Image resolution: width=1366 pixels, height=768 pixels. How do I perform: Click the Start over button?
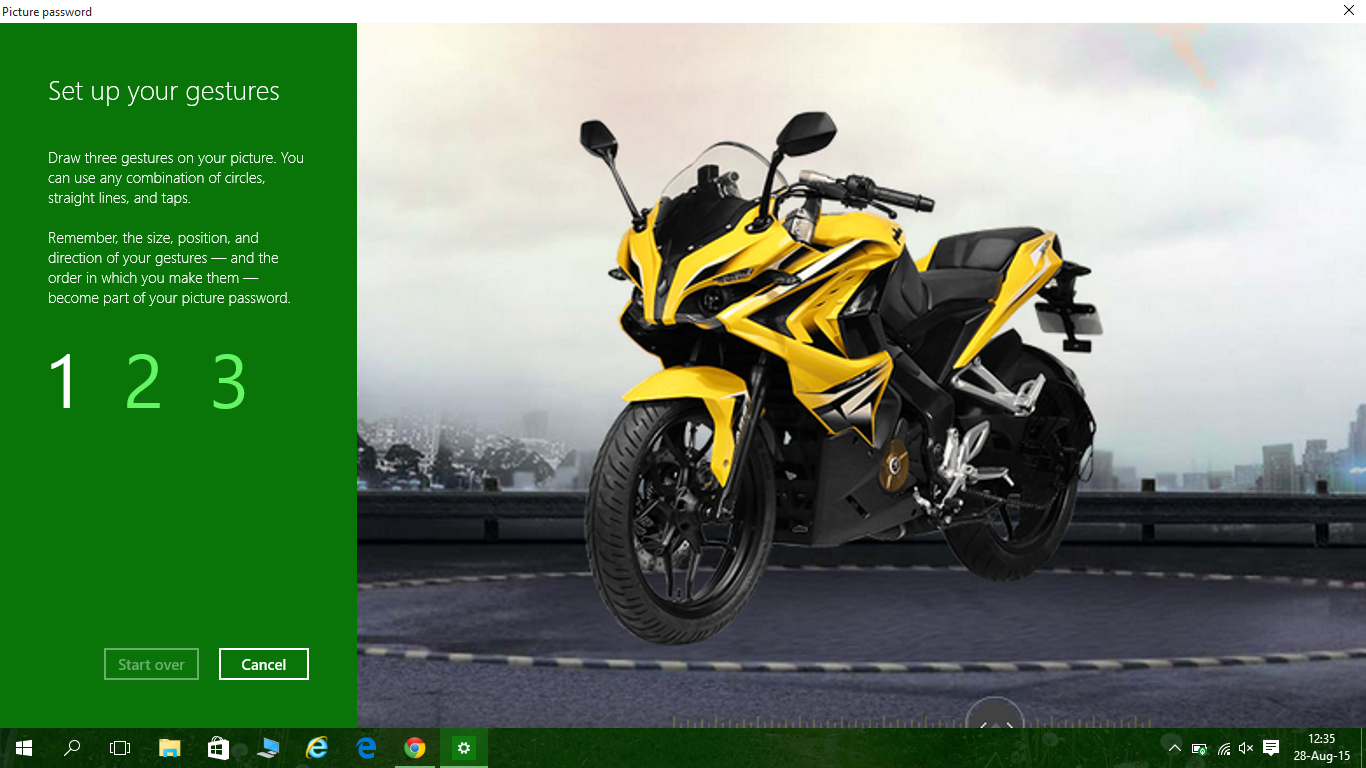(x=151, y=664)
